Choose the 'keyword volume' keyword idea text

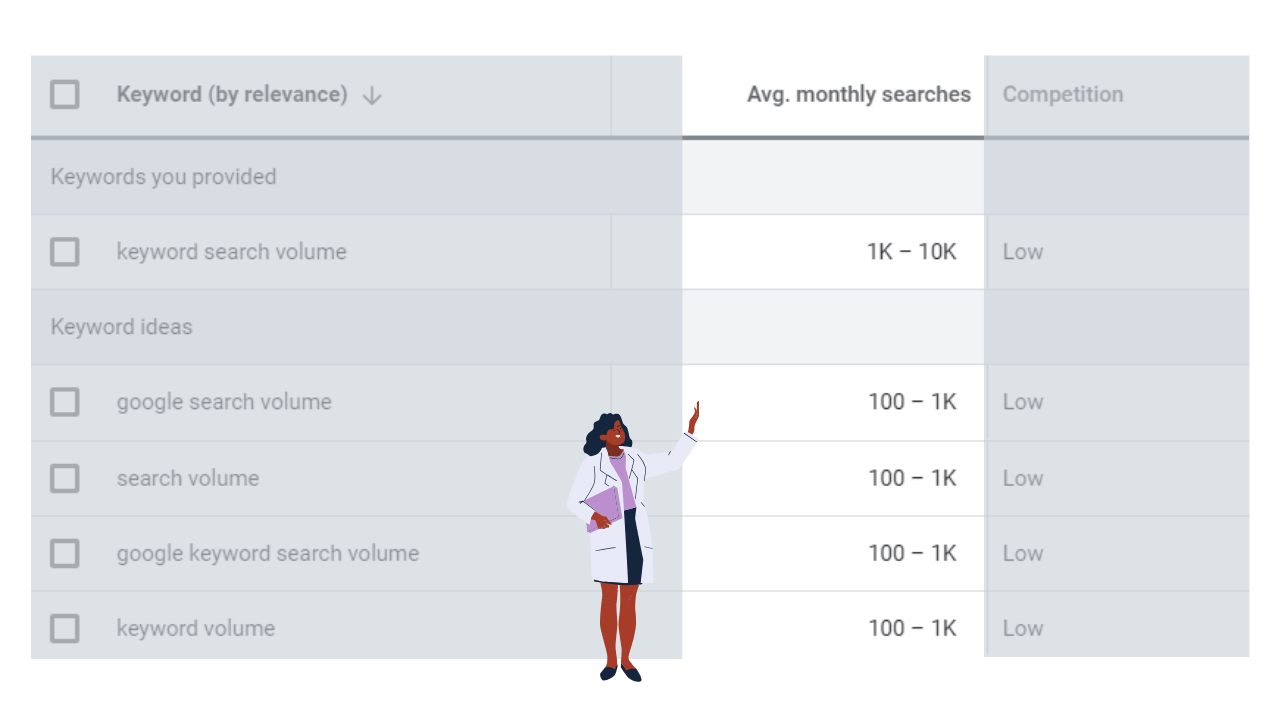[195, 628]
